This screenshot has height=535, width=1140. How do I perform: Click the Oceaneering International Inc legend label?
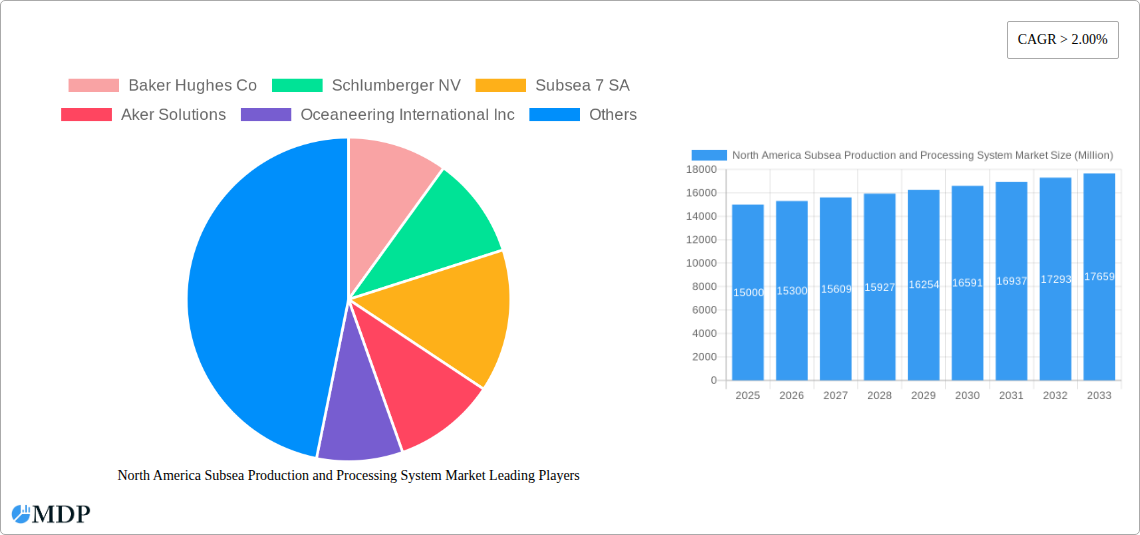pyautogui.click(x=407, y=114)
